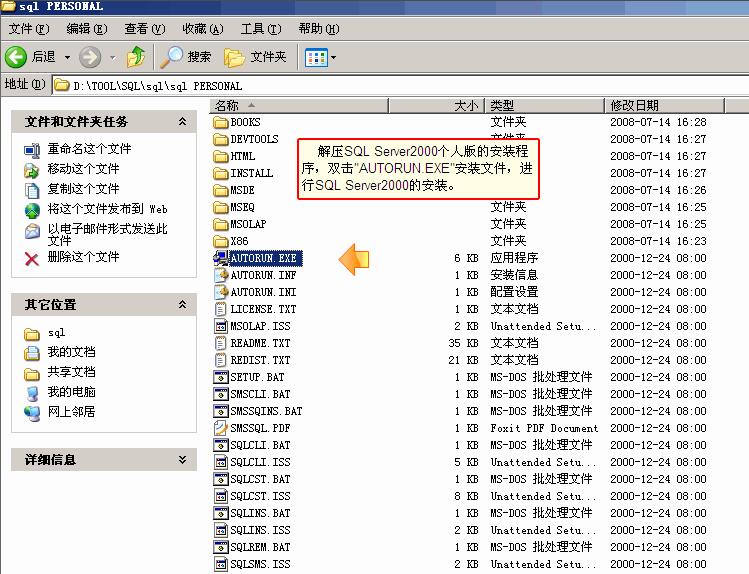The width and height of the screenshot is (749, 574).
Task: Collapse the 其它位置 panel
Action: [182, 305]
